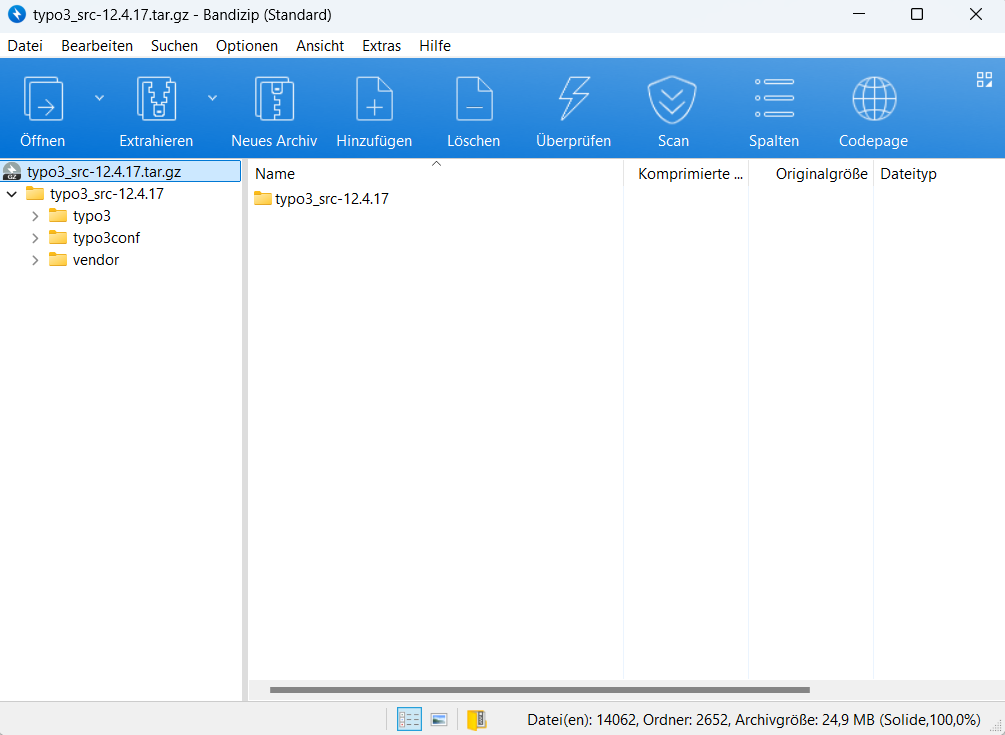The width and height of the screenshot is (1005, 735).
Task: Collapse the typo3_src-12.4.17 tree folder
Action: [x=12, y=194]
